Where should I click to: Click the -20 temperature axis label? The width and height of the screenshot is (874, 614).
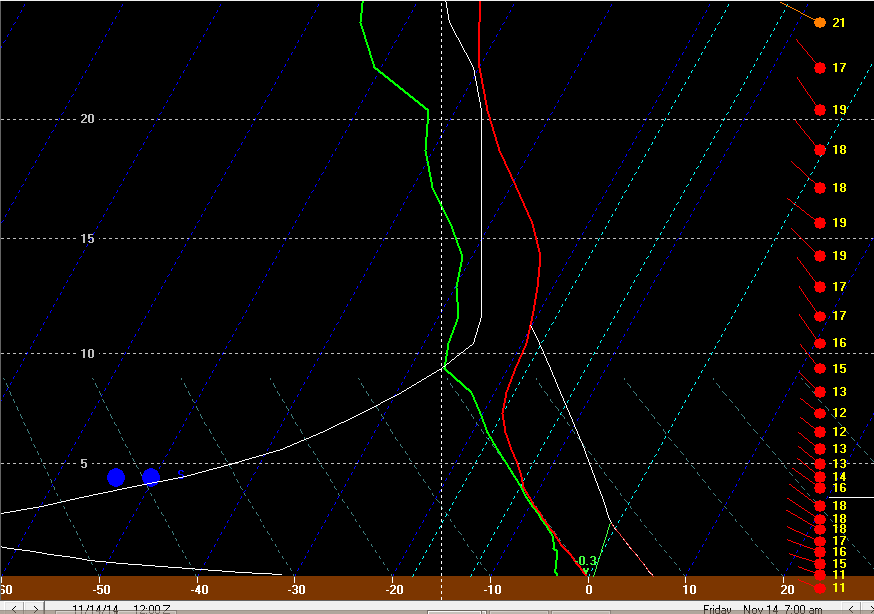point(393,589)
